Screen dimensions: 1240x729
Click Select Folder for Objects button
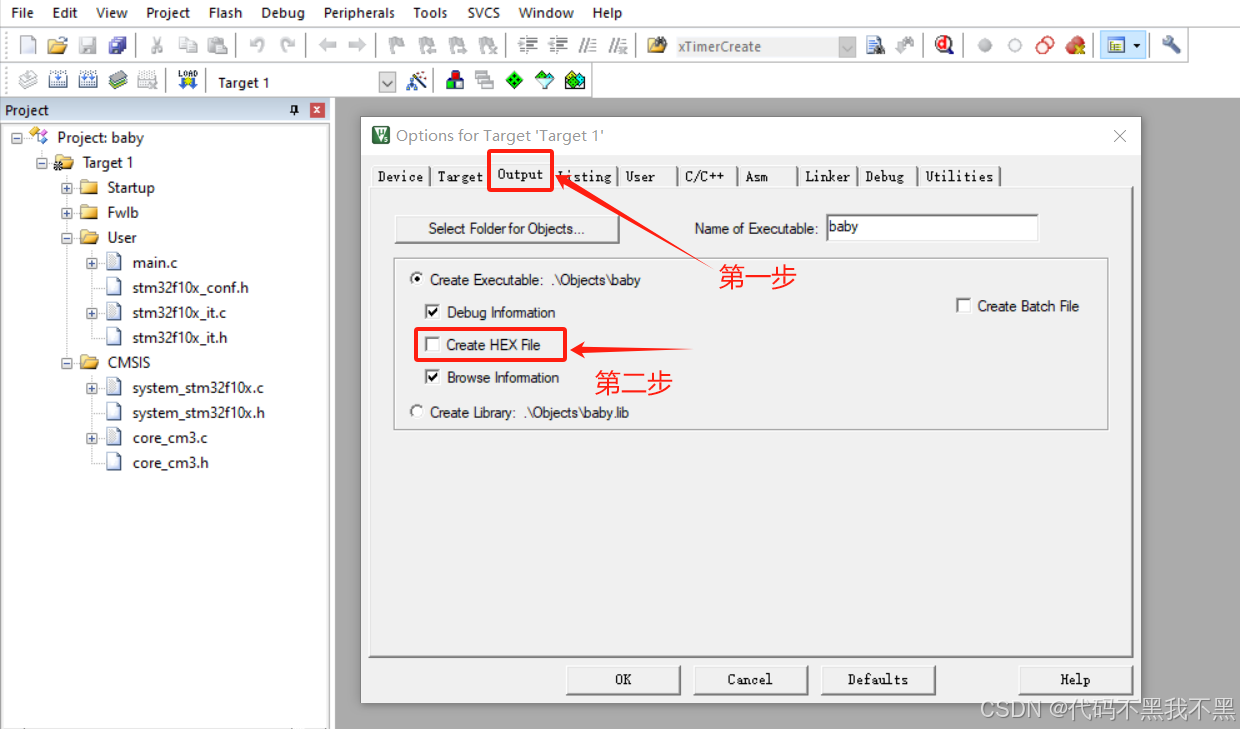click(507, 228)
